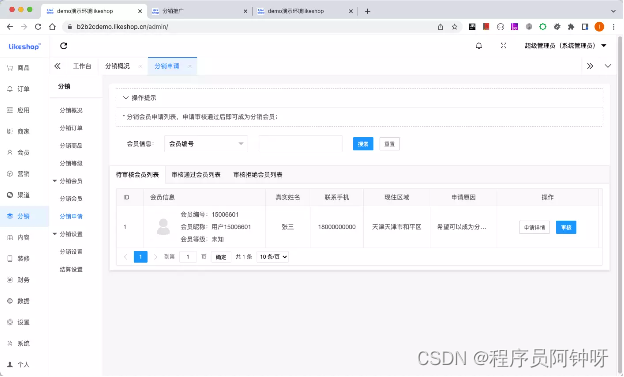Open a new browser tab with the plus
Screen dimensions: 624x377
click(x=367, y=11)
